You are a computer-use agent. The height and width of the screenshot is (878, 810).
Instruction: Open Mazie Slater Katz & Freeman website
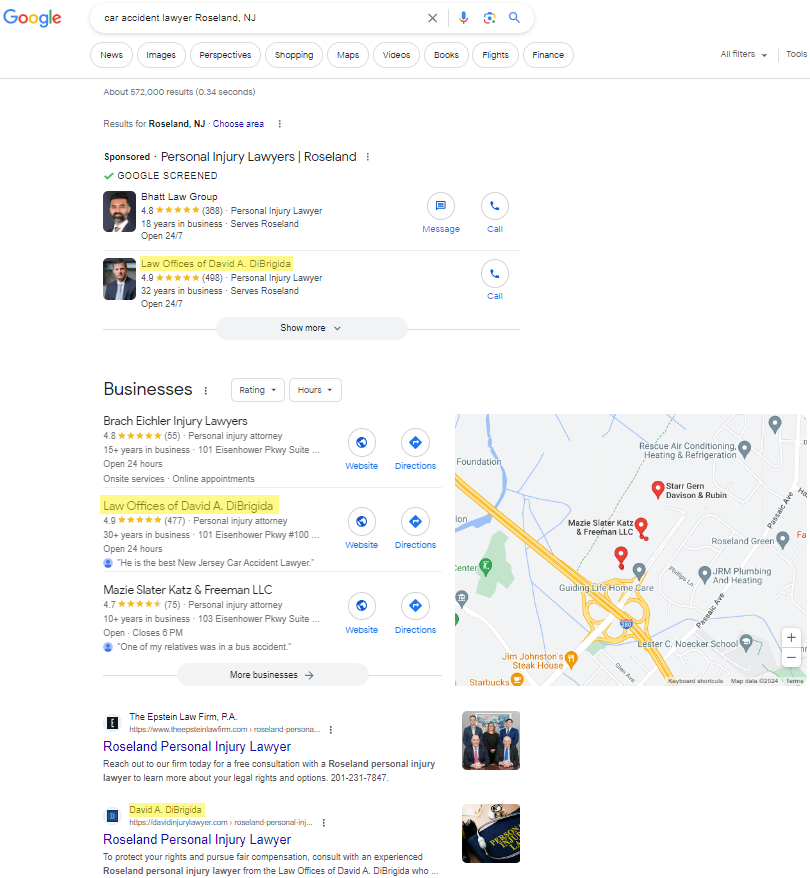(362, 605)
